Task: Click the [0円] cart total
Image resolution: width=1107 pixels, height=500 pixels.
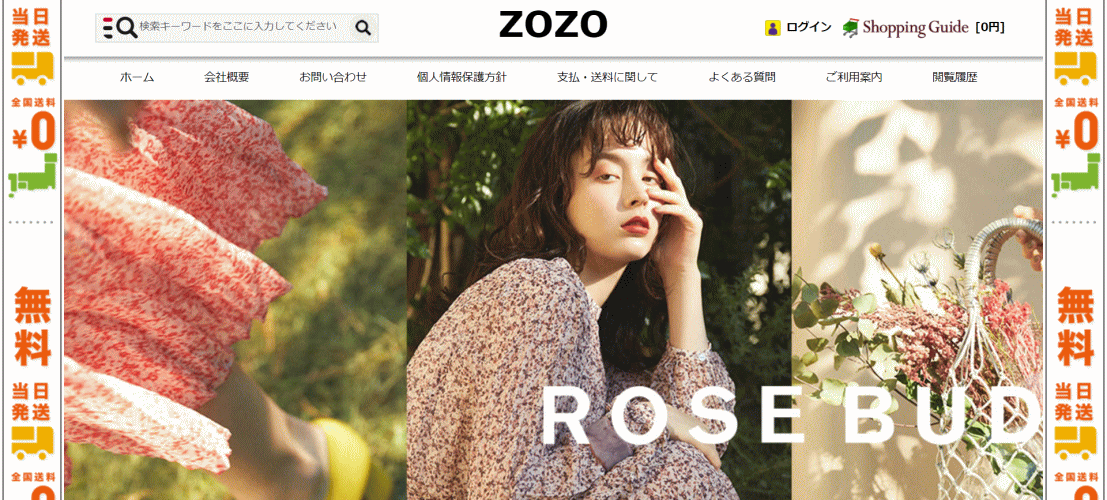Action: tap(990, 28)
